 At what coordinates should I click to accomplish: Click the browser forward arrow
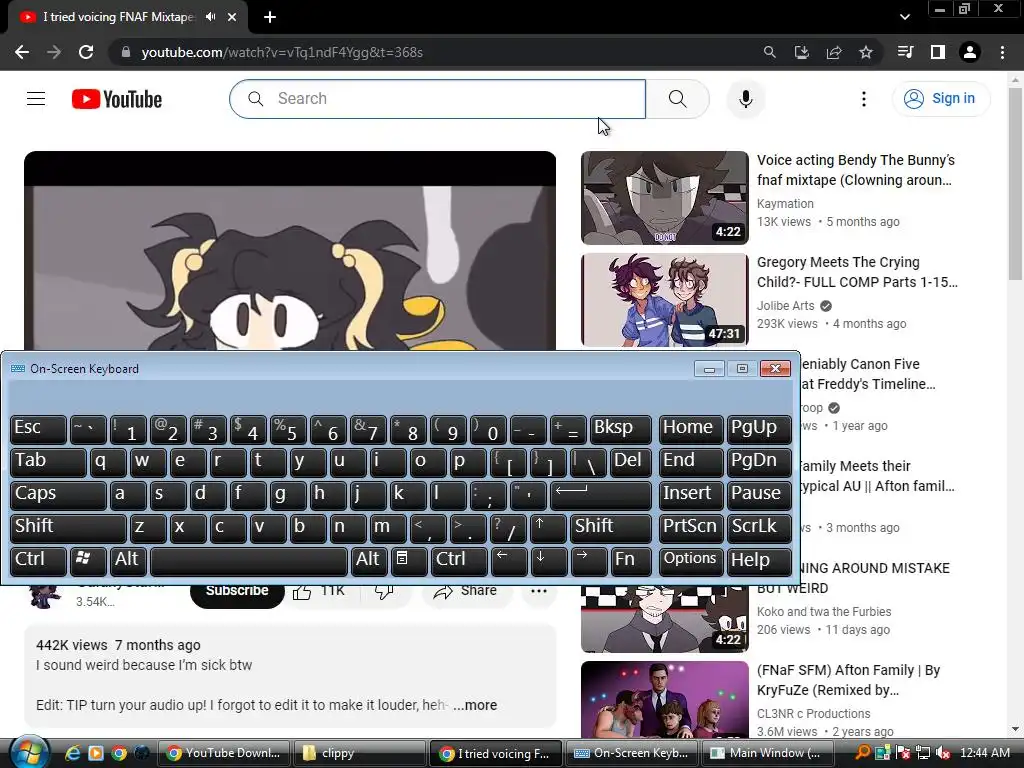click(x=54, y=52)
